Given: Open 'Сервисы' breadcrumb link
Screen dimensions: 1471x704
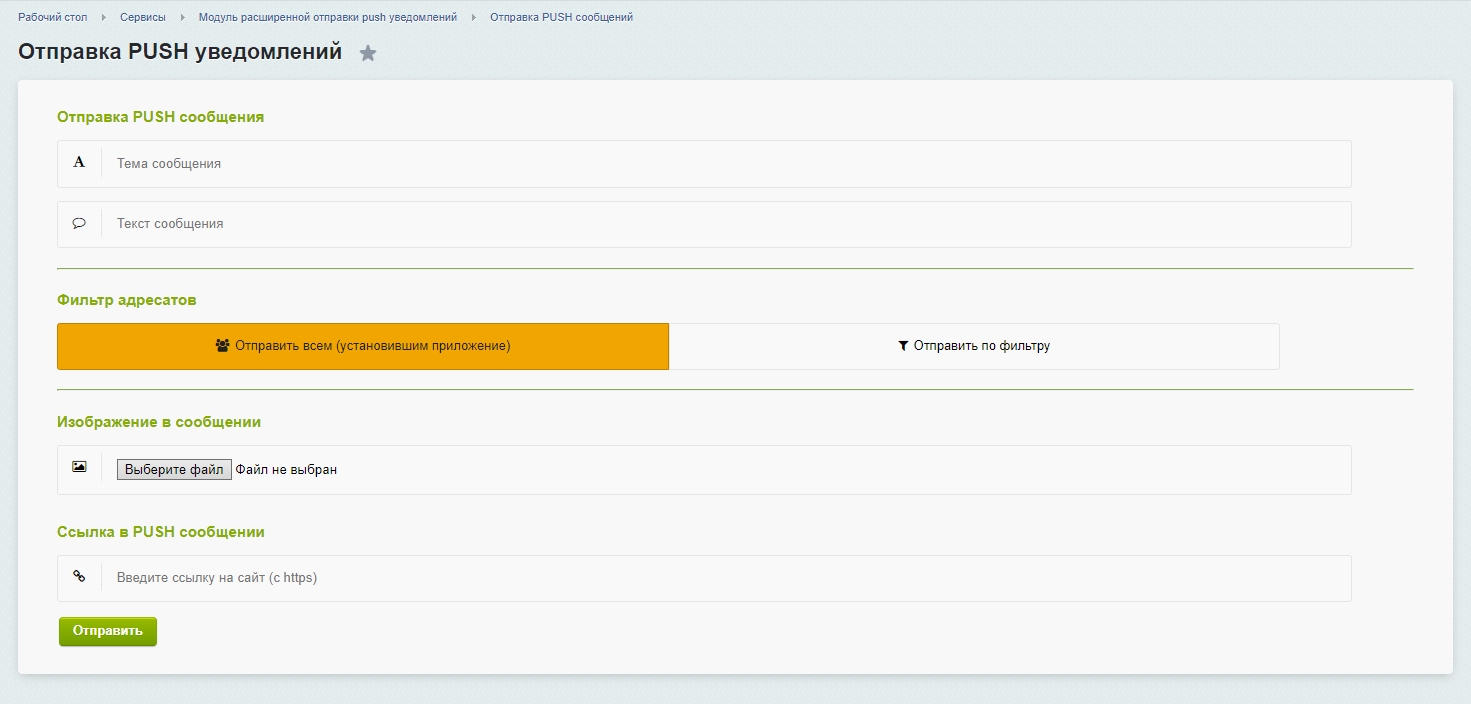Looking at the screenshot, I should pyautogui.click(x=142, y=17).
